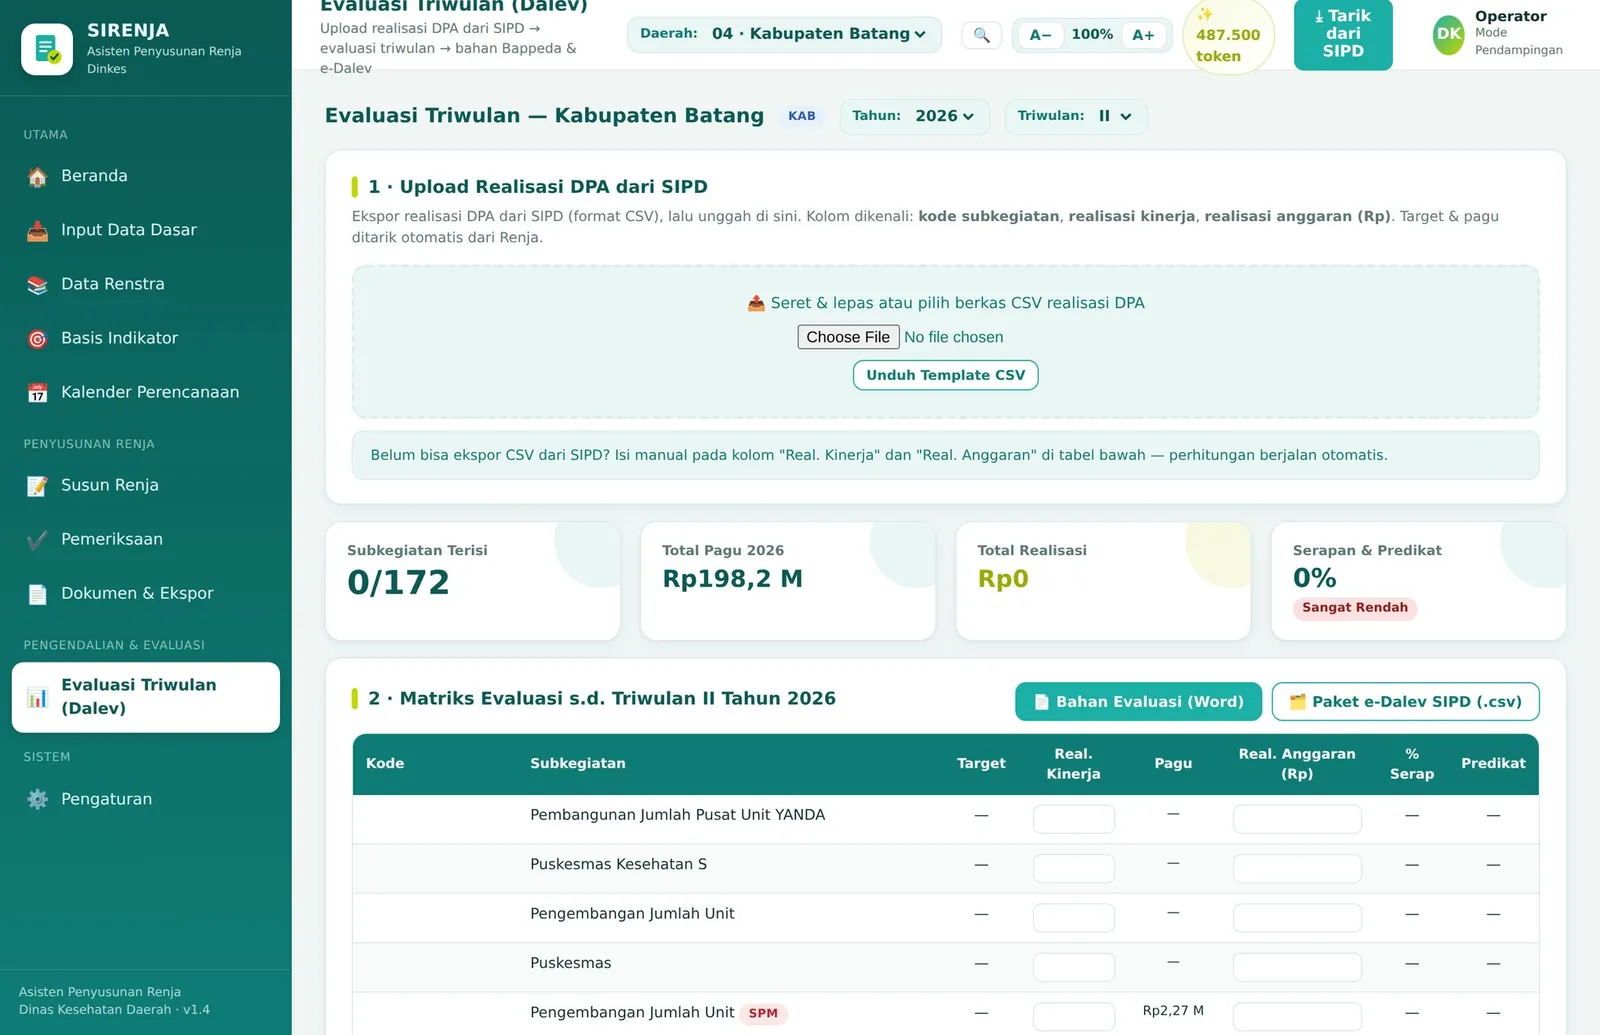Open the Daerah Kabupaten Batang dropdown
Screen dimensions: 1600x1035
coord(784,34)
